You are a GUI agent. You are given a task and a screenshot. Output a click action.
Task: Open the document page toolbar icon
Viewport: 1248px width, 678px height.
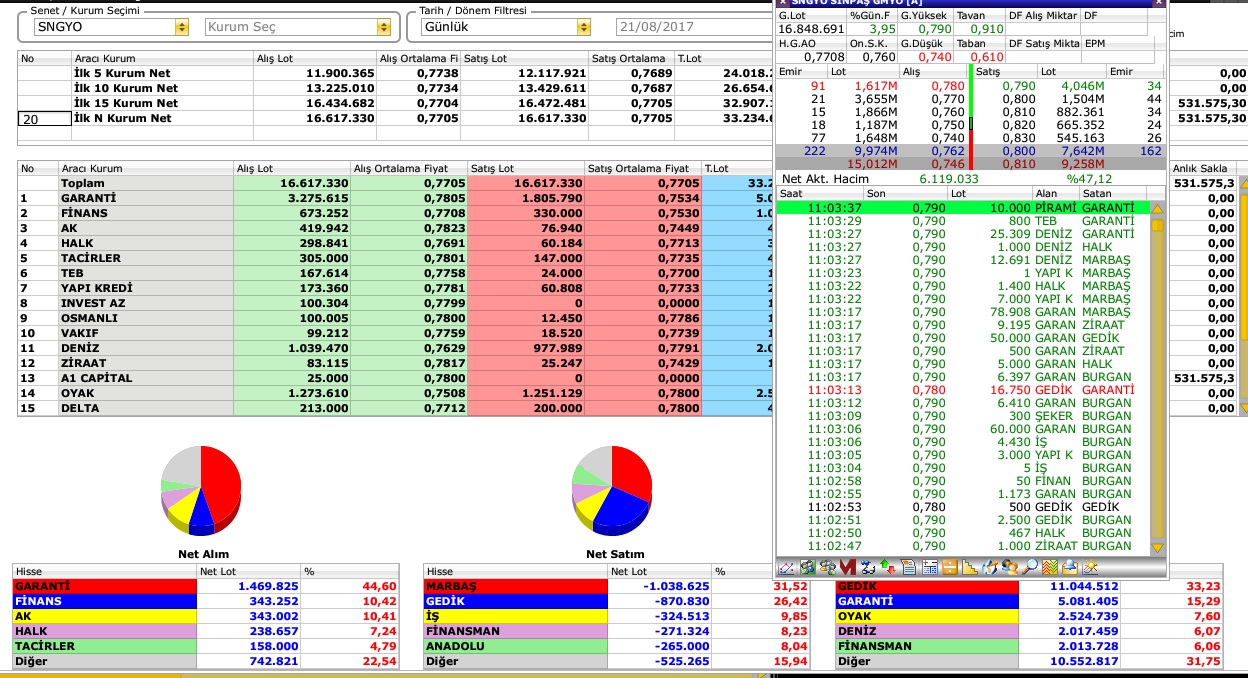click(909, 568)
